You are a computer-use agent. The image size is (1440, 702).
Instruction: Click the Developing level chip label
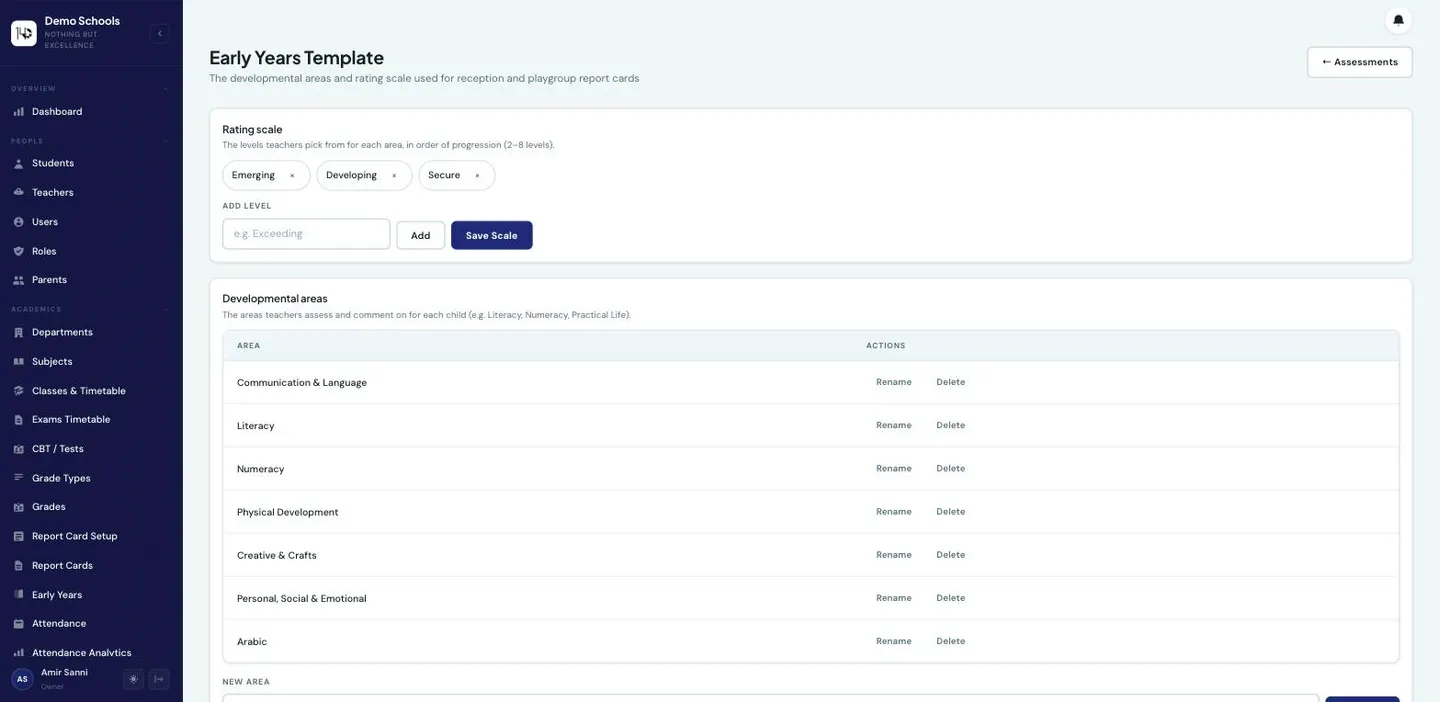point(351,175)
